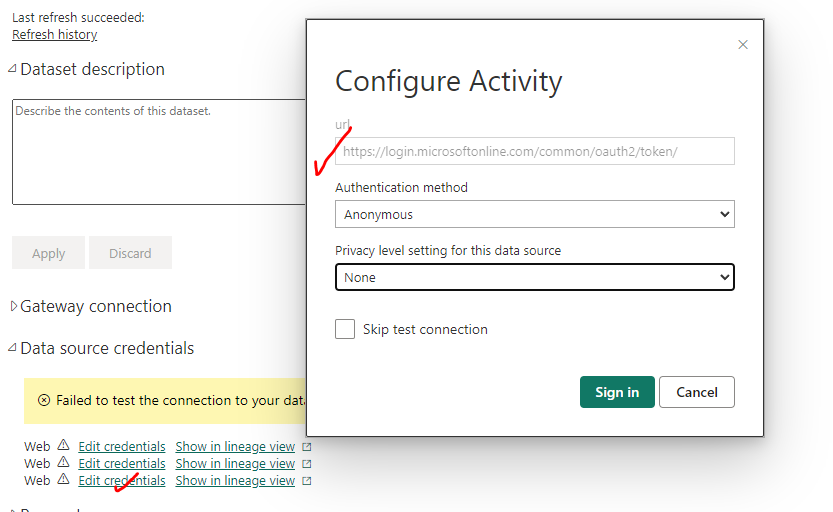
Task: Check the Skip test connection checkbox
Action: click(345, 329)
